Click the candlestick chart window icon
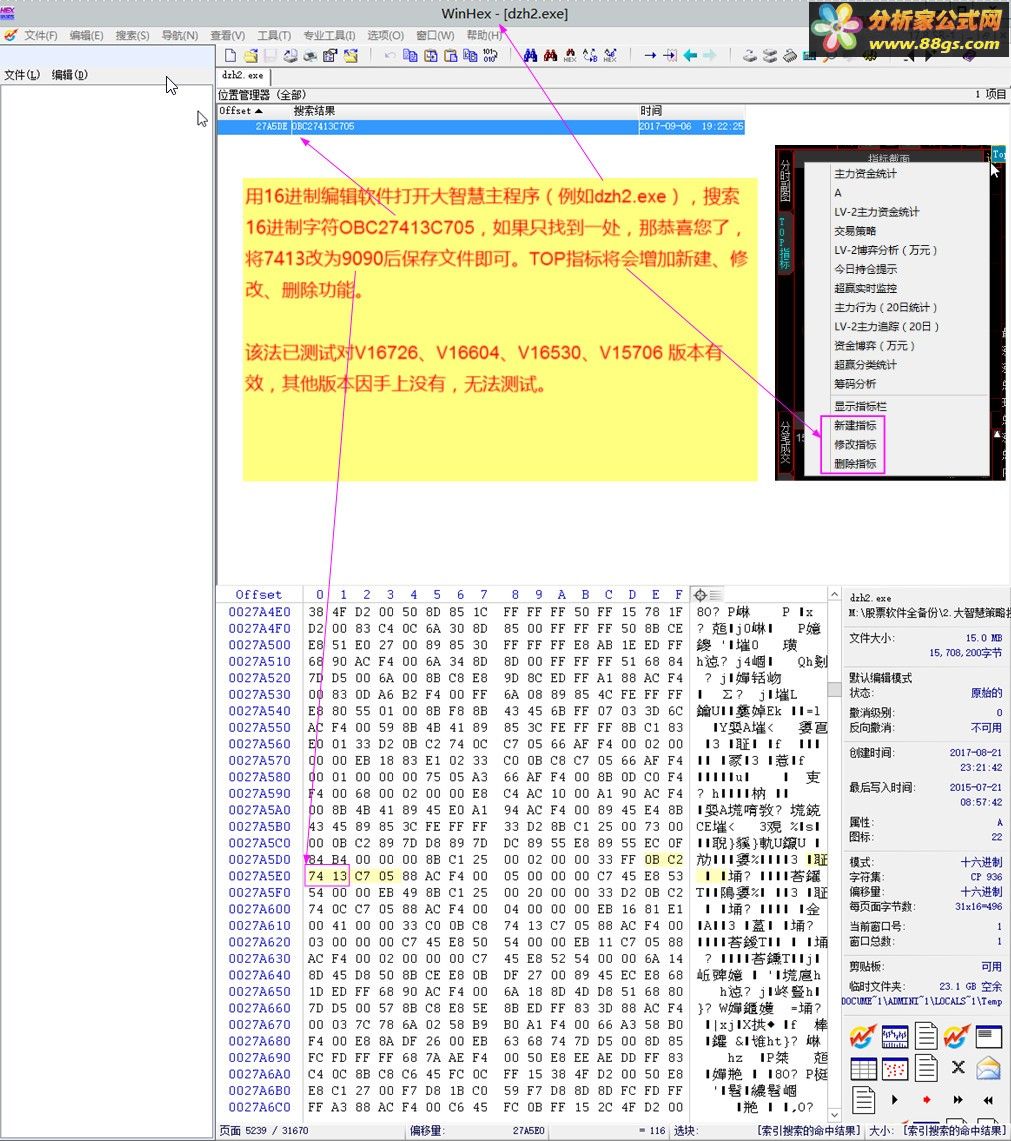The height and width of the screenshot is (1141, 1011). pos(895,1035)
